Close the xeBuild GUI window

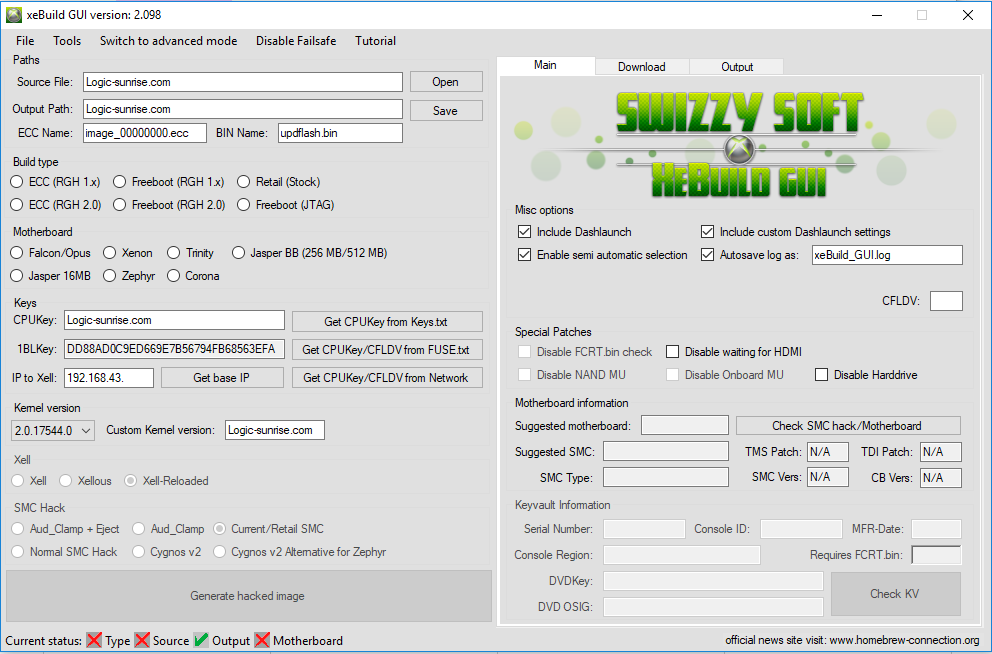[967, 15]
